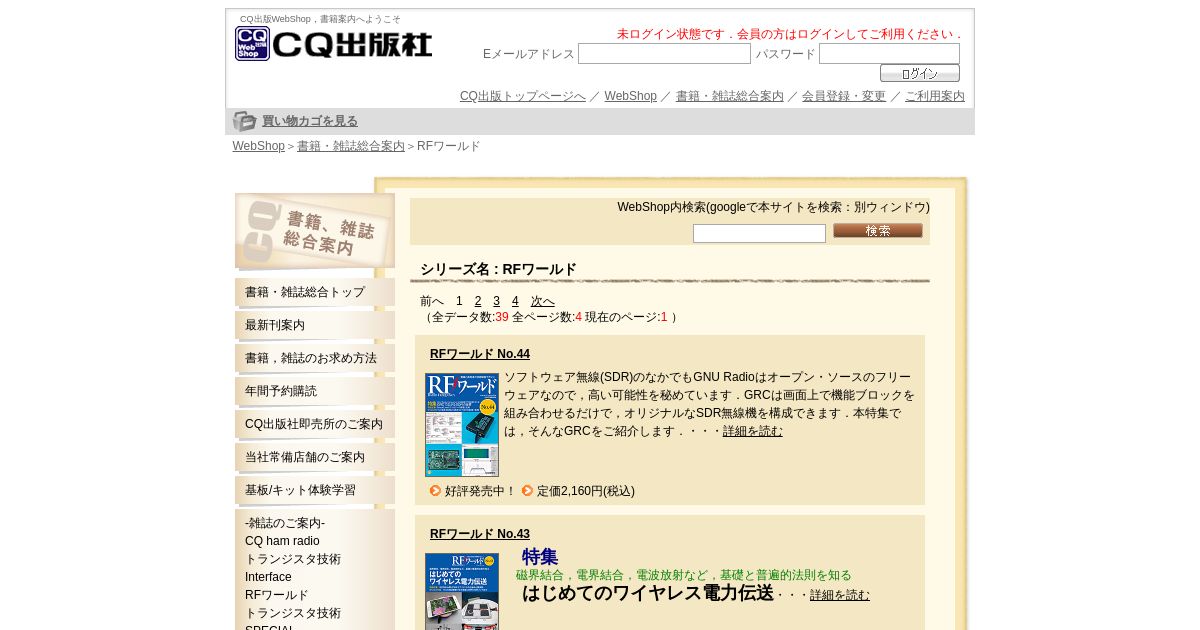
Task: Open RFワールド No.43 cover thumbnail
Action: coord(462,591)
